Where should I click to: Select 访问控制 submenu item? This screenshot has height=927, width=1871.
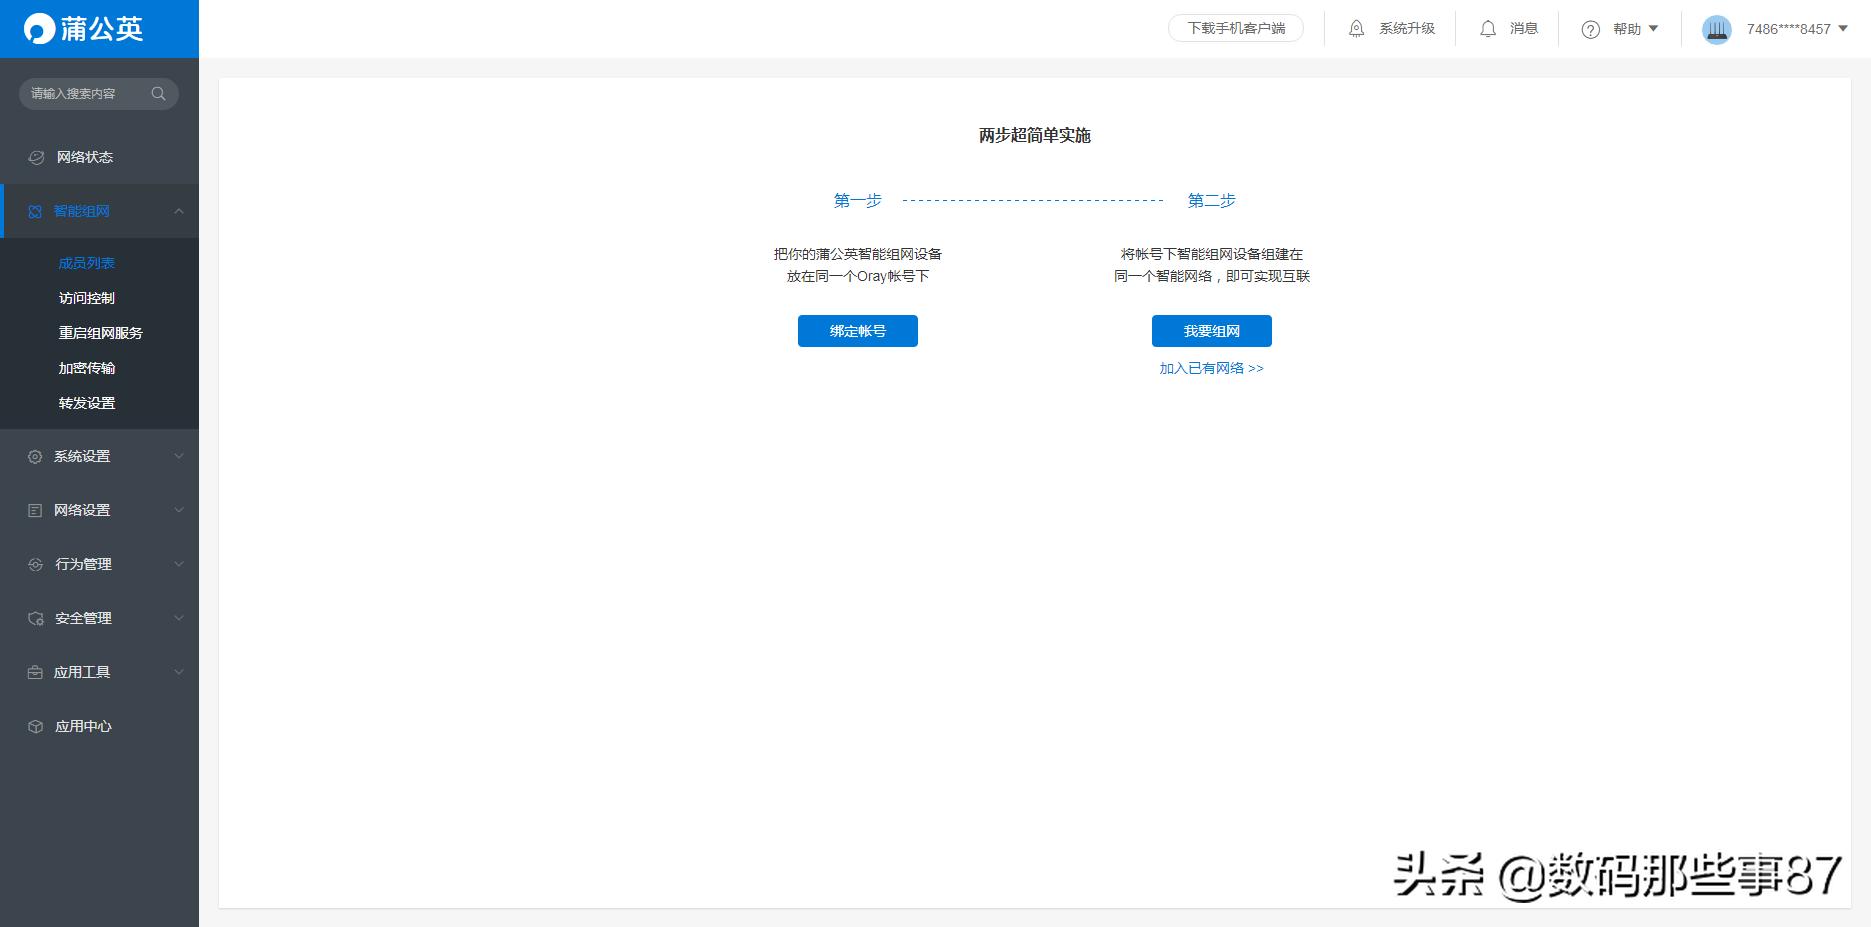(87, 298)
